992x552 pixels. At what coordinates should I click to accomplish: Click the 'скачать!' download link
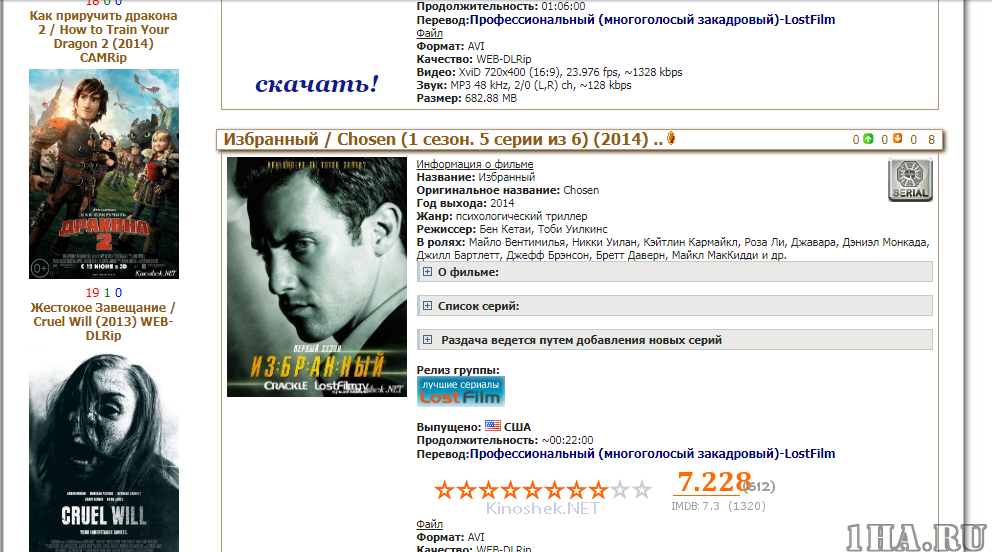click(x=316, y=83)
